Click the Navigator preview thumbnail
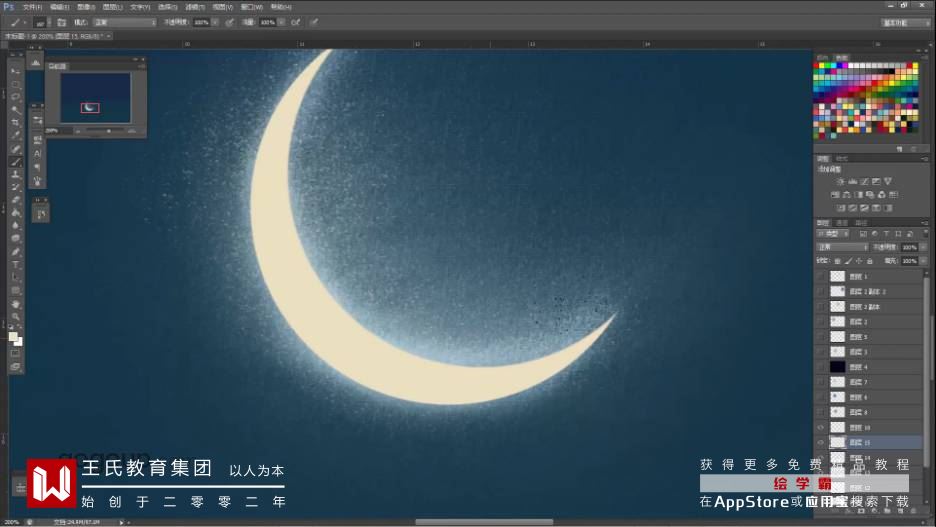 pyautogui.click(x=96, y=98)
